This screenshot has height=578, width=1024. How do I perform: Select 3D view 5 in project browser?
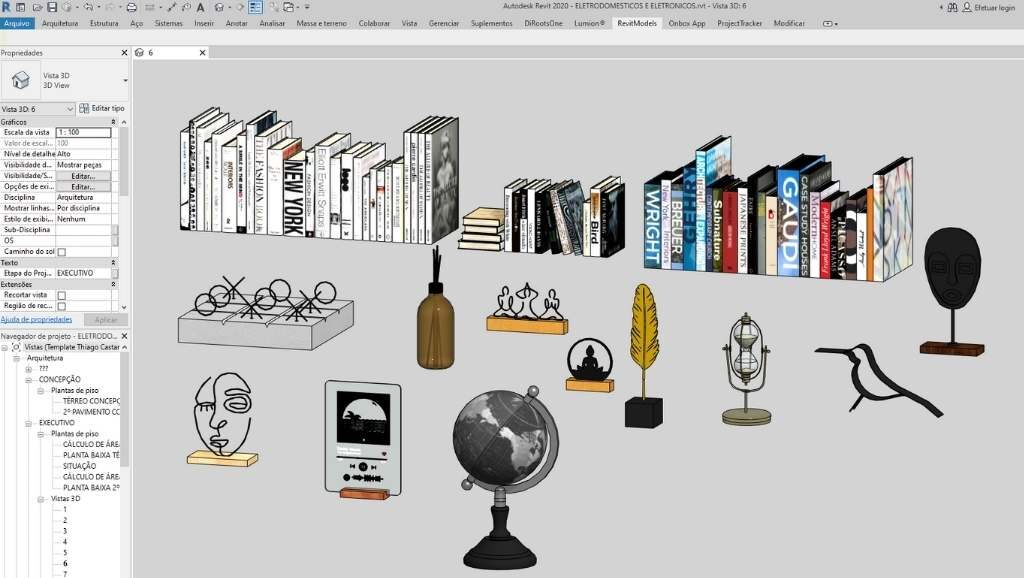pos(66,553)
